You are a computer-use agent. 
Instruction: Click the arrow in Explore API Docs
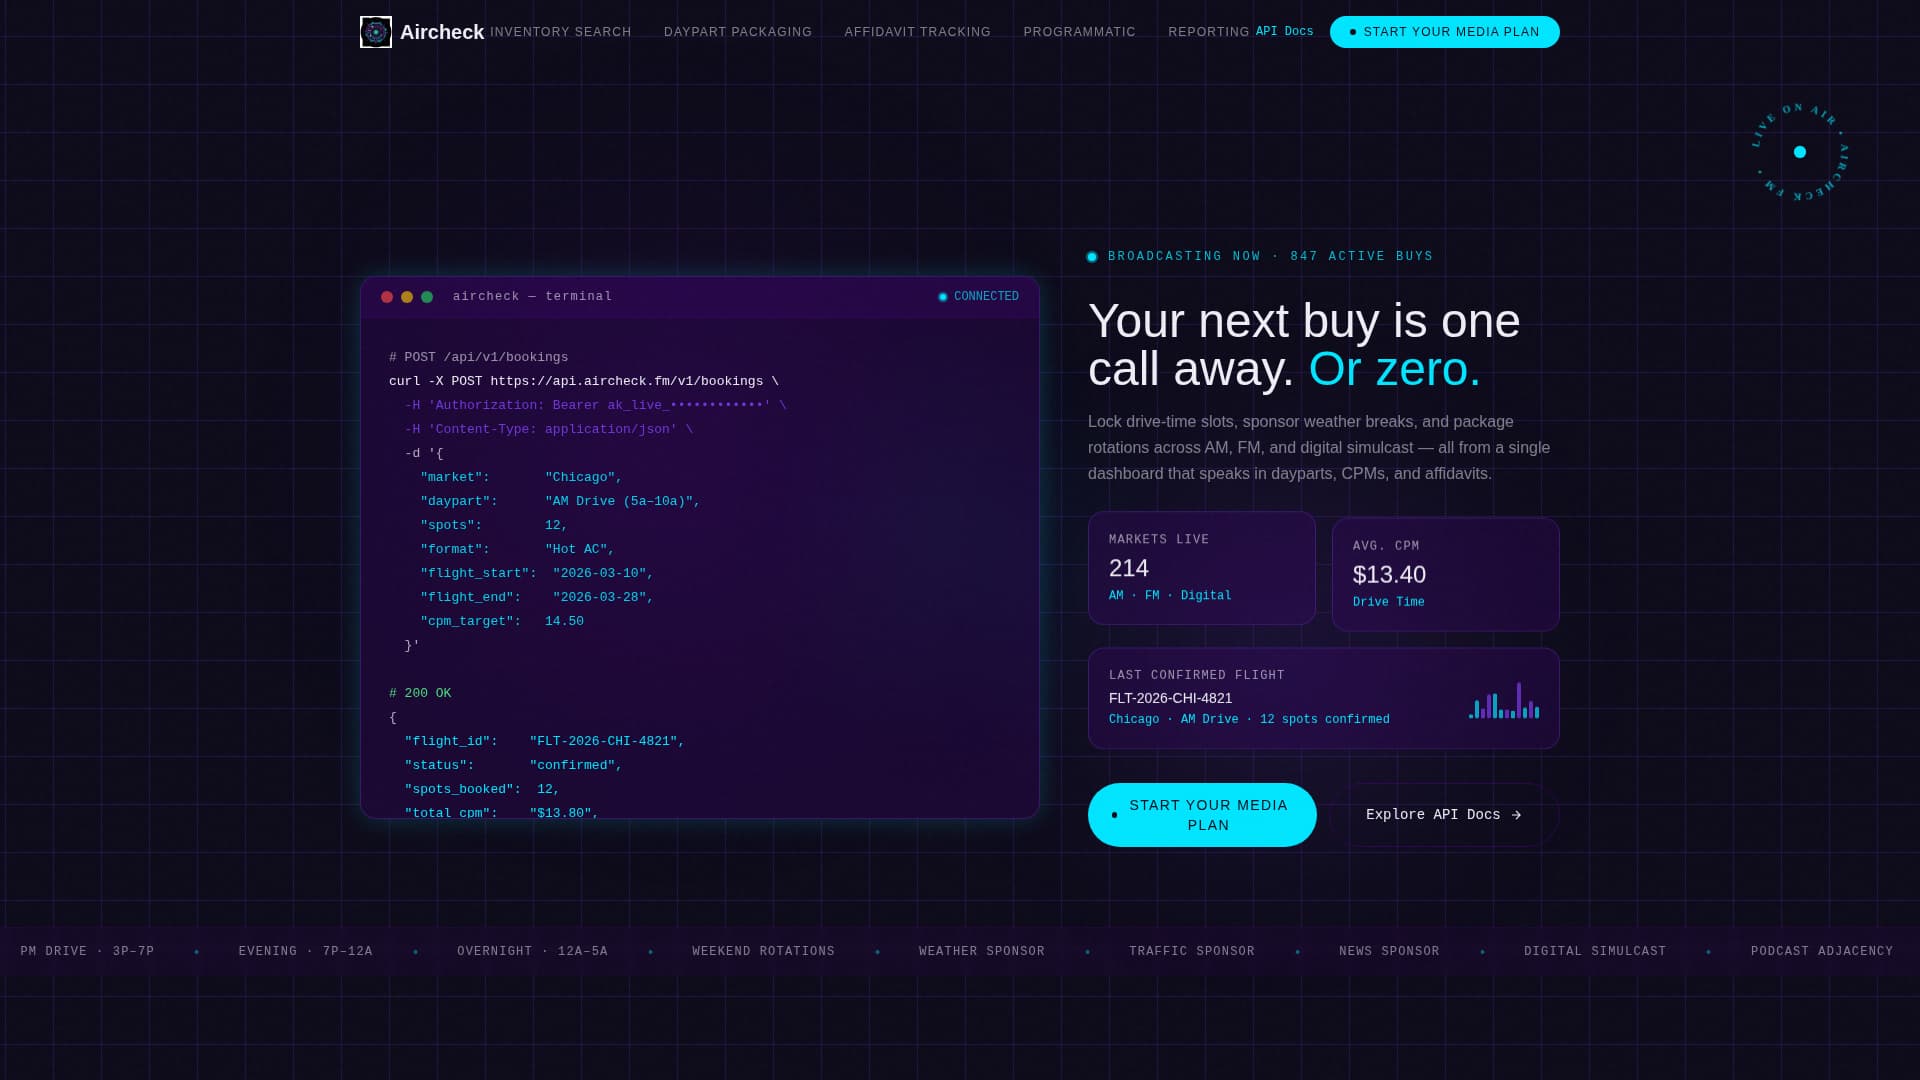point(1516,815)
